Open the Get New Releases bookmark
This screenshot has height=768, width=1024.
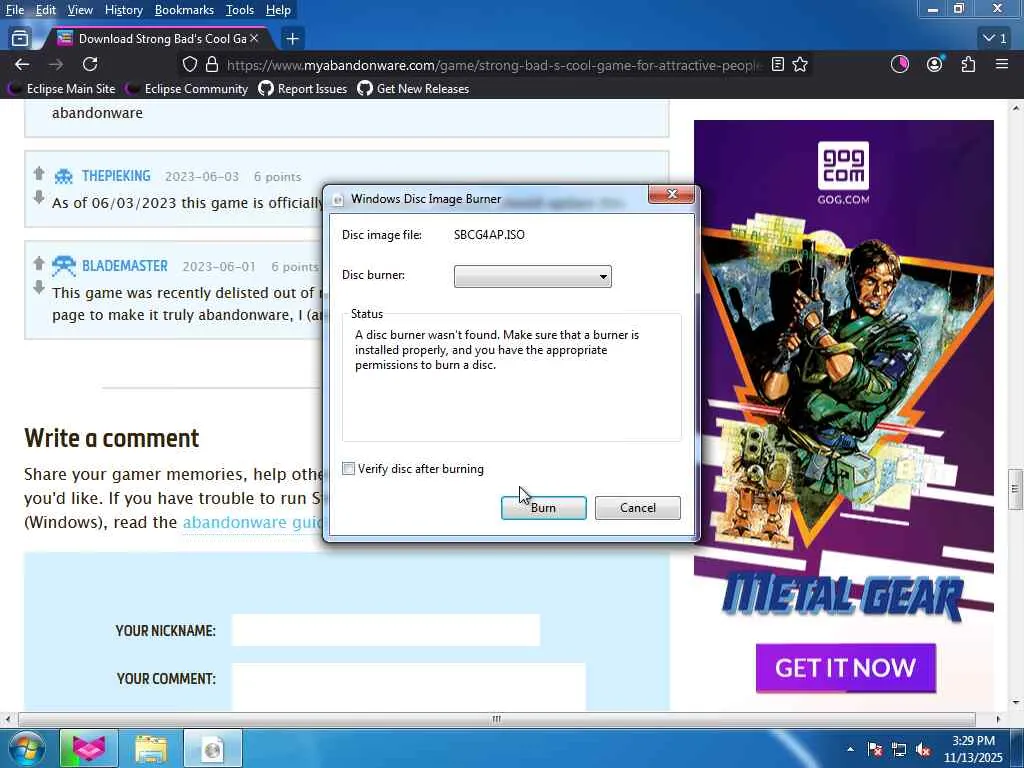(413, 88)
